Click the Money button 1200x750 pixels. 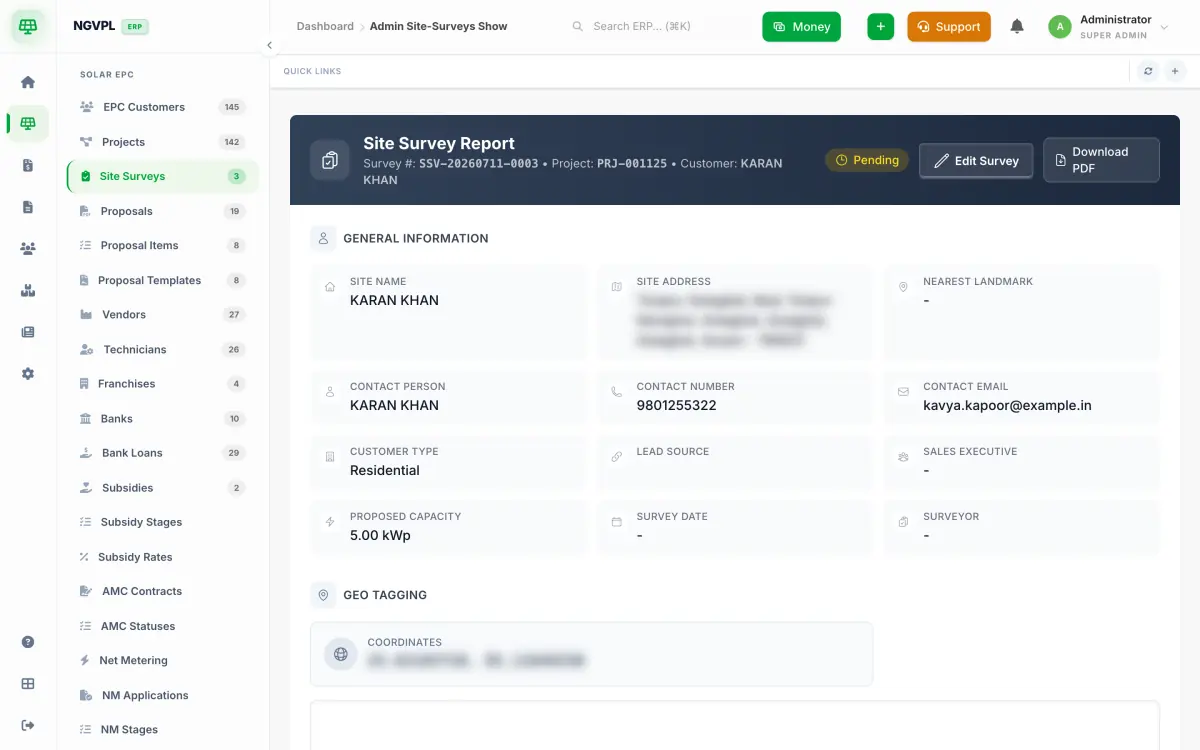801,27
